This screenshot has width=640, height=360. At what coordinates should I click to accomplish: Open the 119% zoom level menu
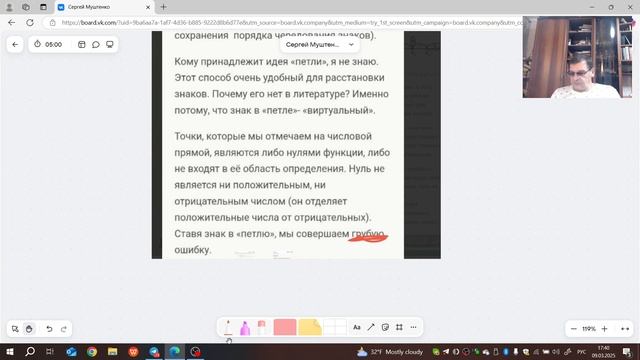[x=589, y=329]
